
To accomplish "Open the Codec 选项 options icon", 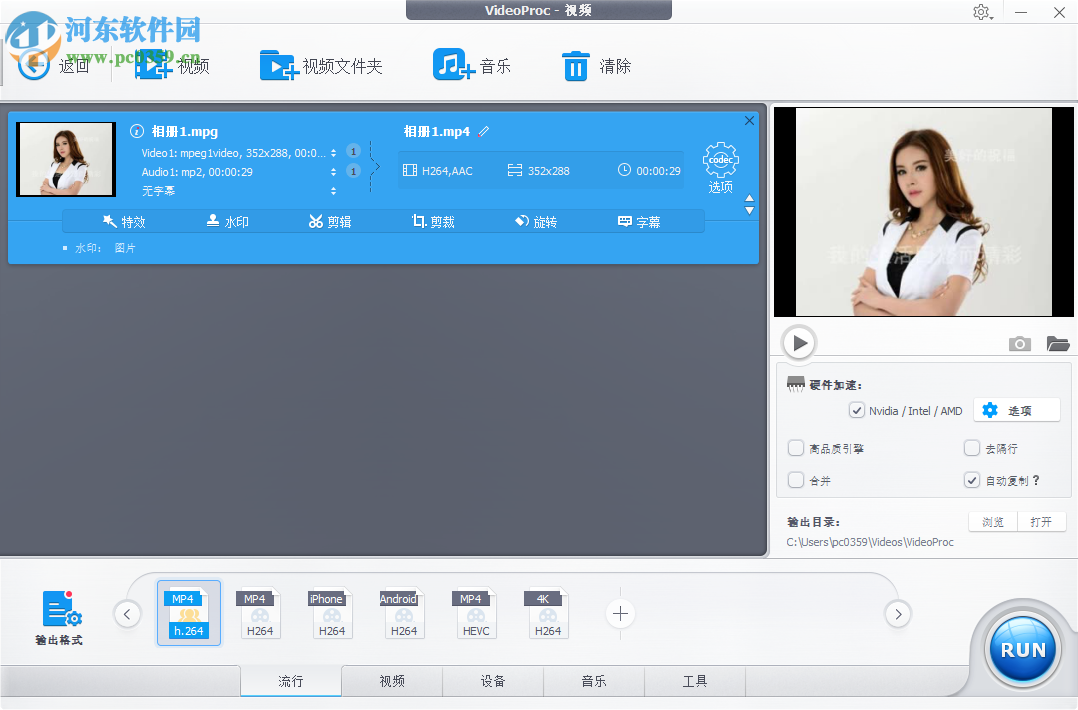I will point(721,160).
